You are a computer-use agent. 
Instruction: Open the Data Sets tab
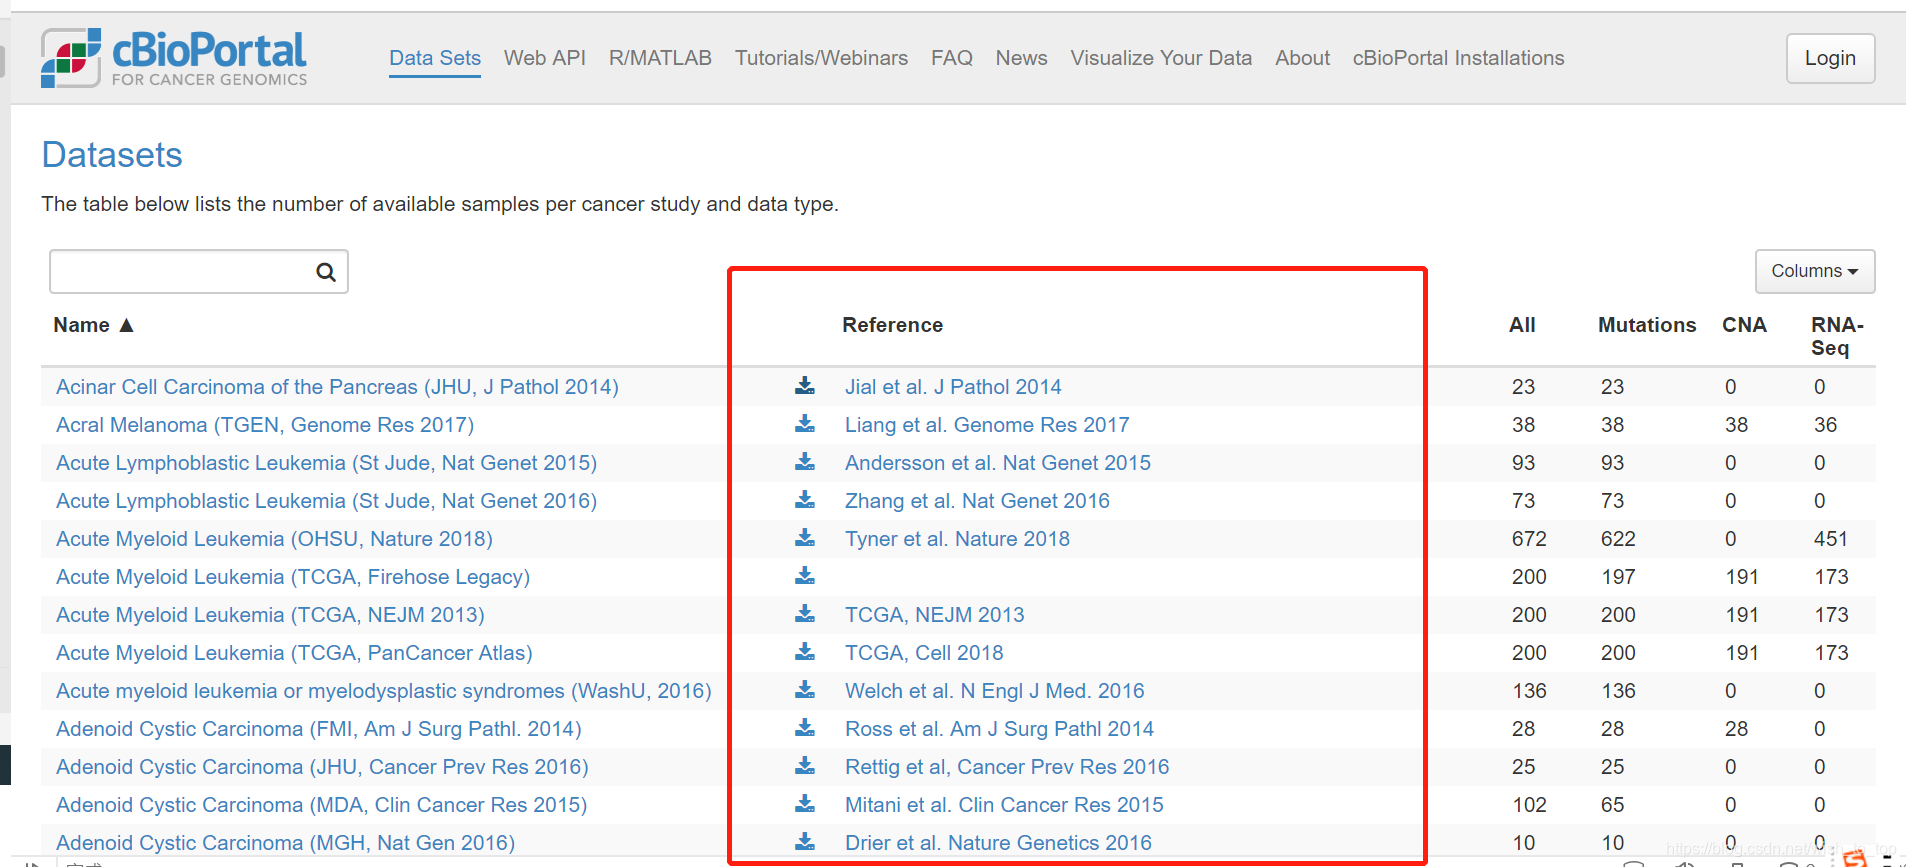pos(435,58)
